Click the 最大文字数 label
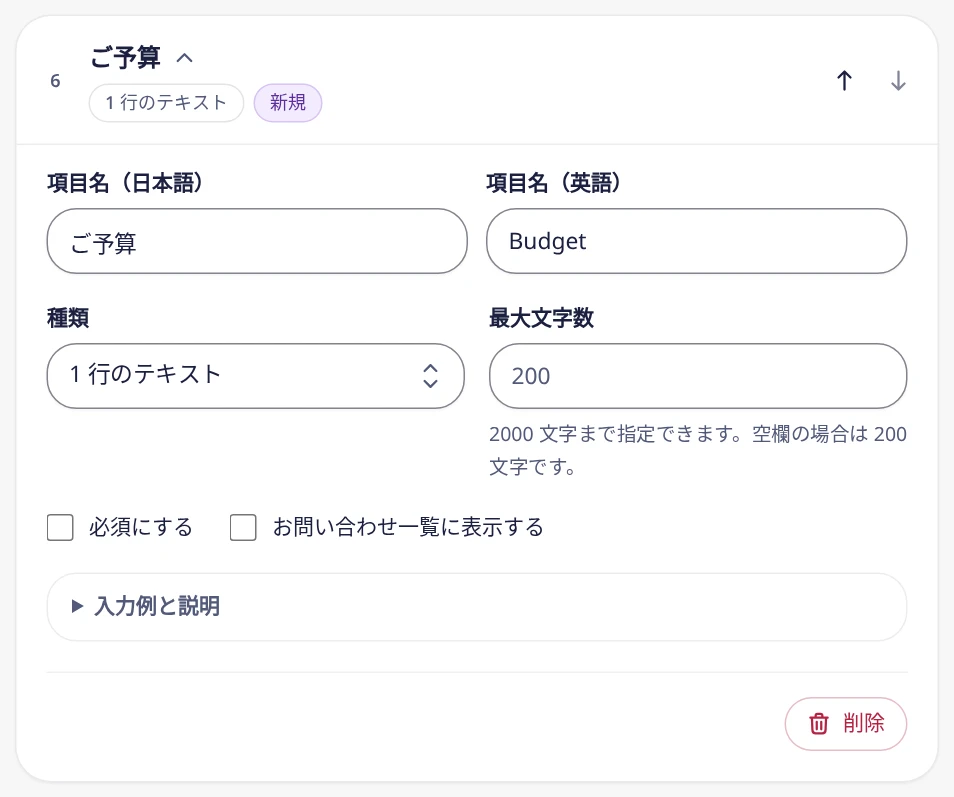Viewport: 954px width, 797px height. 541,318
